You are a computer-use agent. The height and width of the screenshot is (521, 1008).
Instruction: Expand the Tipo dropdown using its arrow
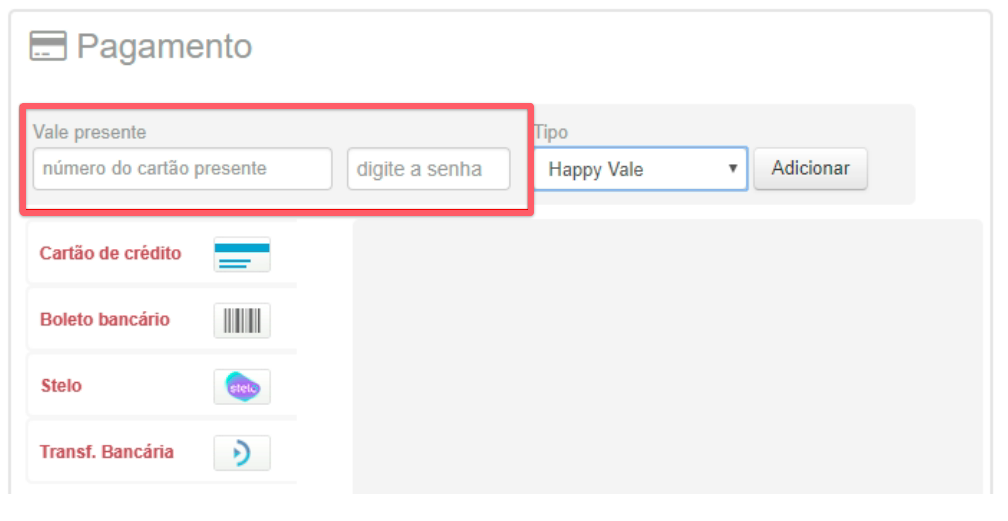pyautogui.click(x=733, y=169)
